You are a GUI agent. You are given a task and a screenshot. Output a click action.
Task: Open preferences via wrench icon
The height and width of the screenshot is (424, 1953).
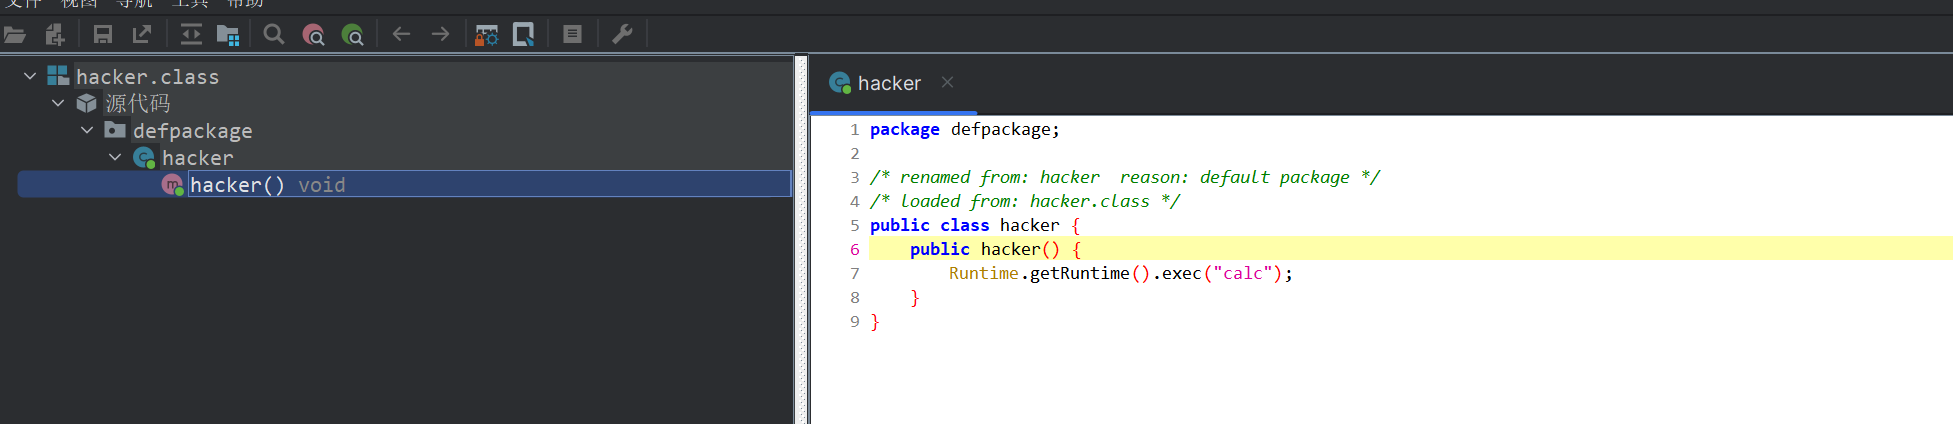[x=622, y=35]
